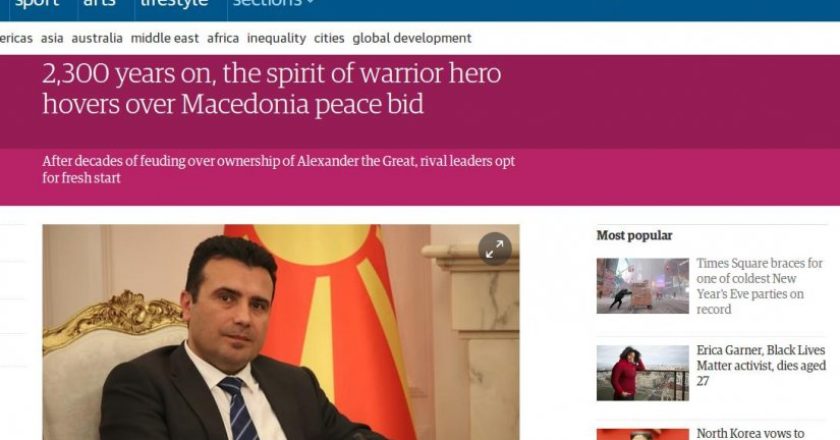This screenshot has width=840, height=440.
Task: Click the Most popular heading
Action: [634, 235]
